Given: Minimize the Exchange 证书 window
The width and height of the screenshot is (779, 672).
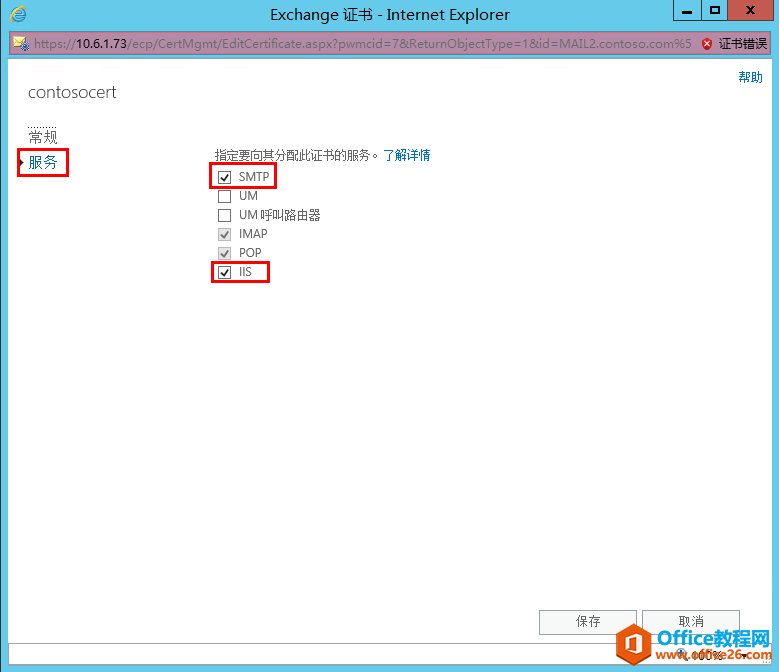Looking at the screenshot, I should tap(687, 10).
